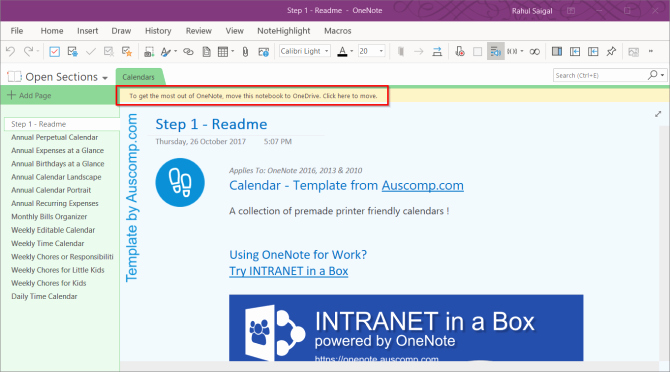Apply the font color A button
Image resolution: width=670 pixels, height=372 pixels.
tap(342, 52)
